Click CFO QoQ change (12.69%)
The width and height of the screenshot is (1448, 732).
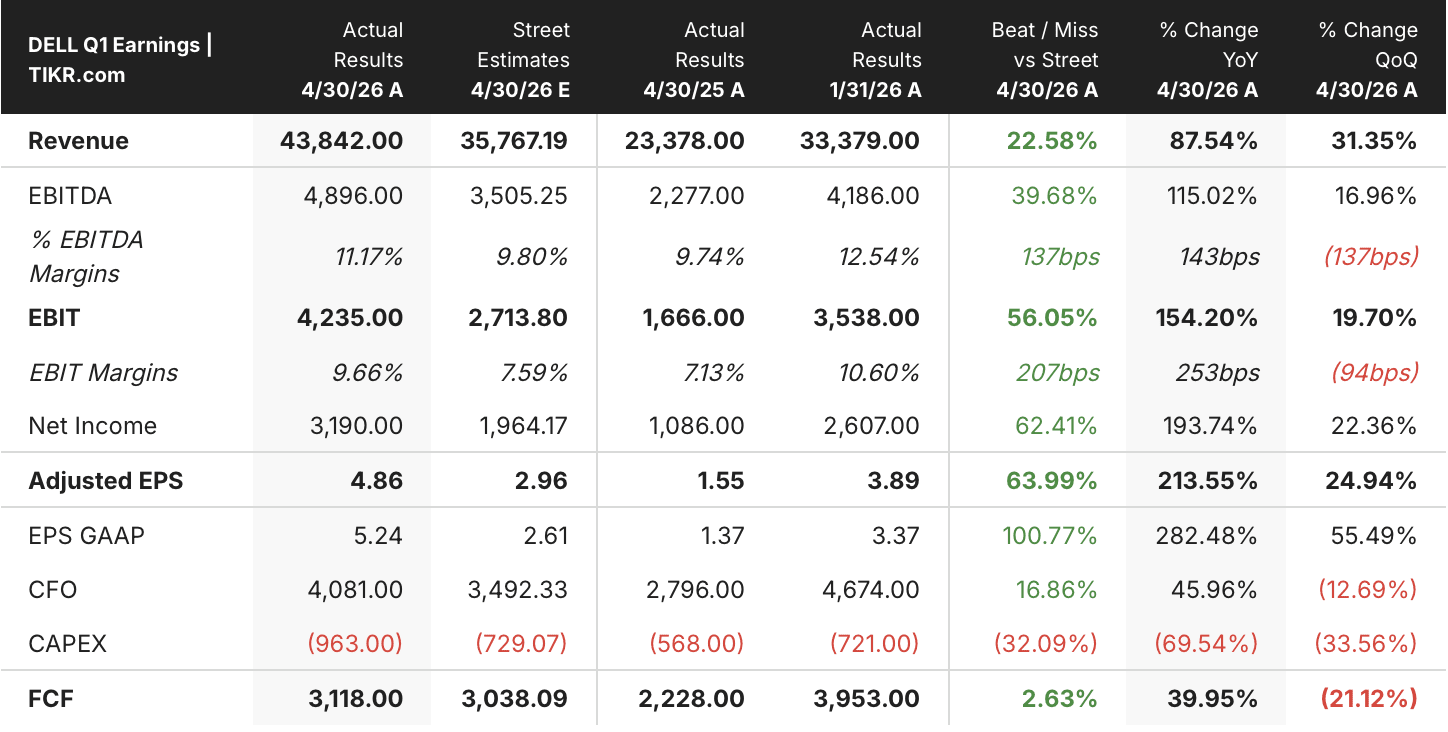[1368, 590]
